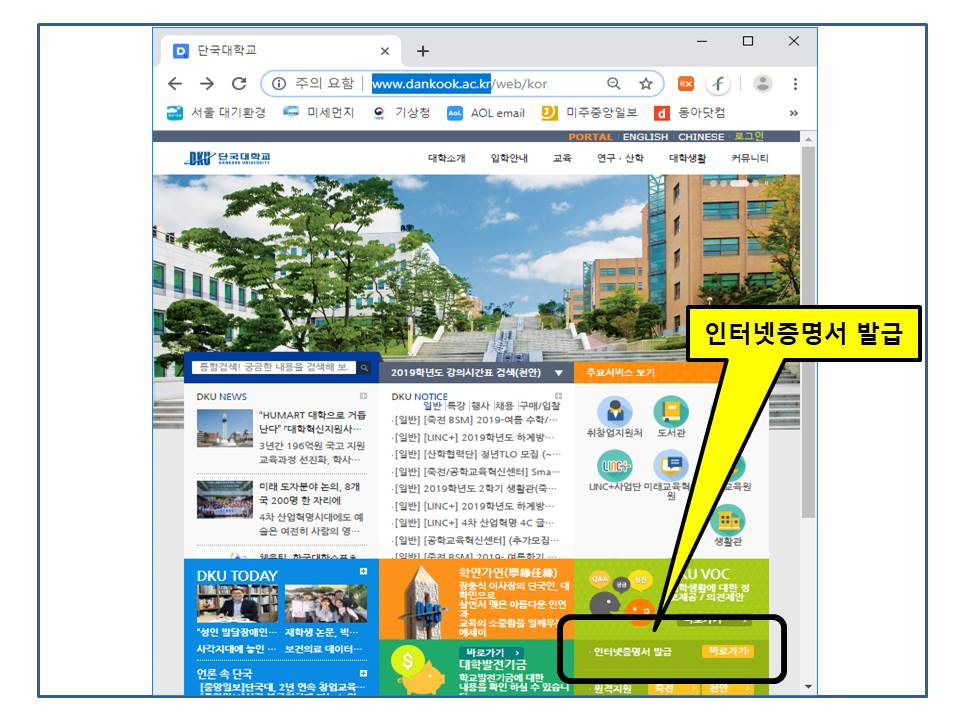Expand the hidden bookmarks overflow chevron
The width and height of the screenshot is (960, 720).
[794, 113]
